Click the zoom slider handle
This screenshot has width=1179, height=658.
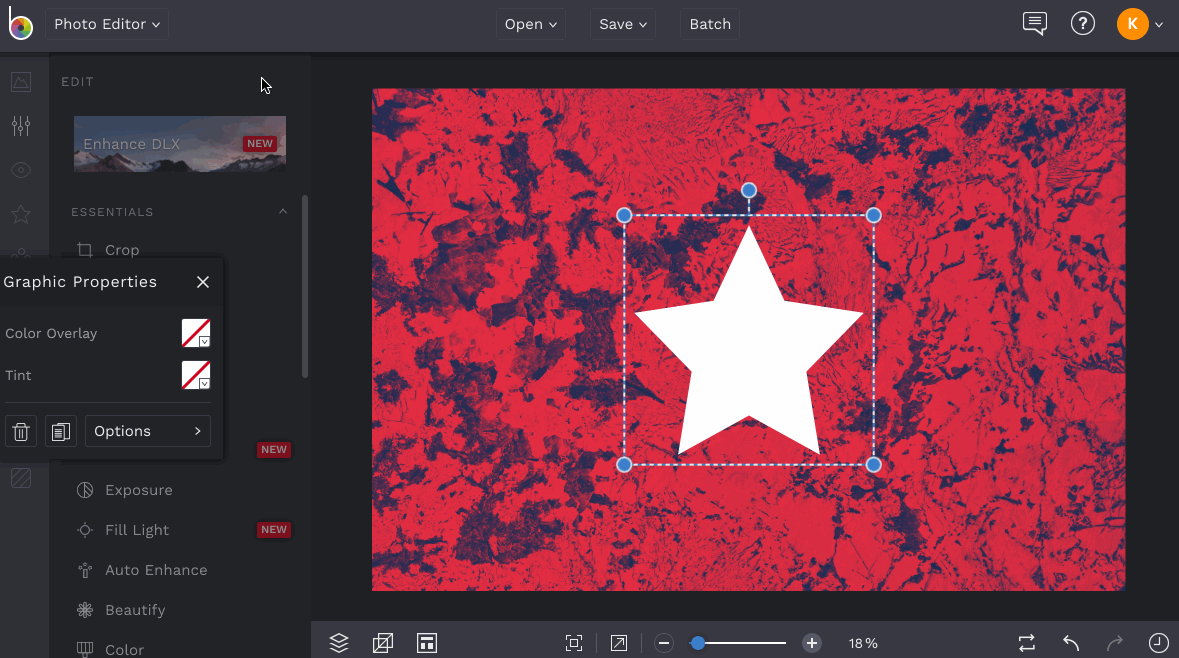(x=698, y=643)
